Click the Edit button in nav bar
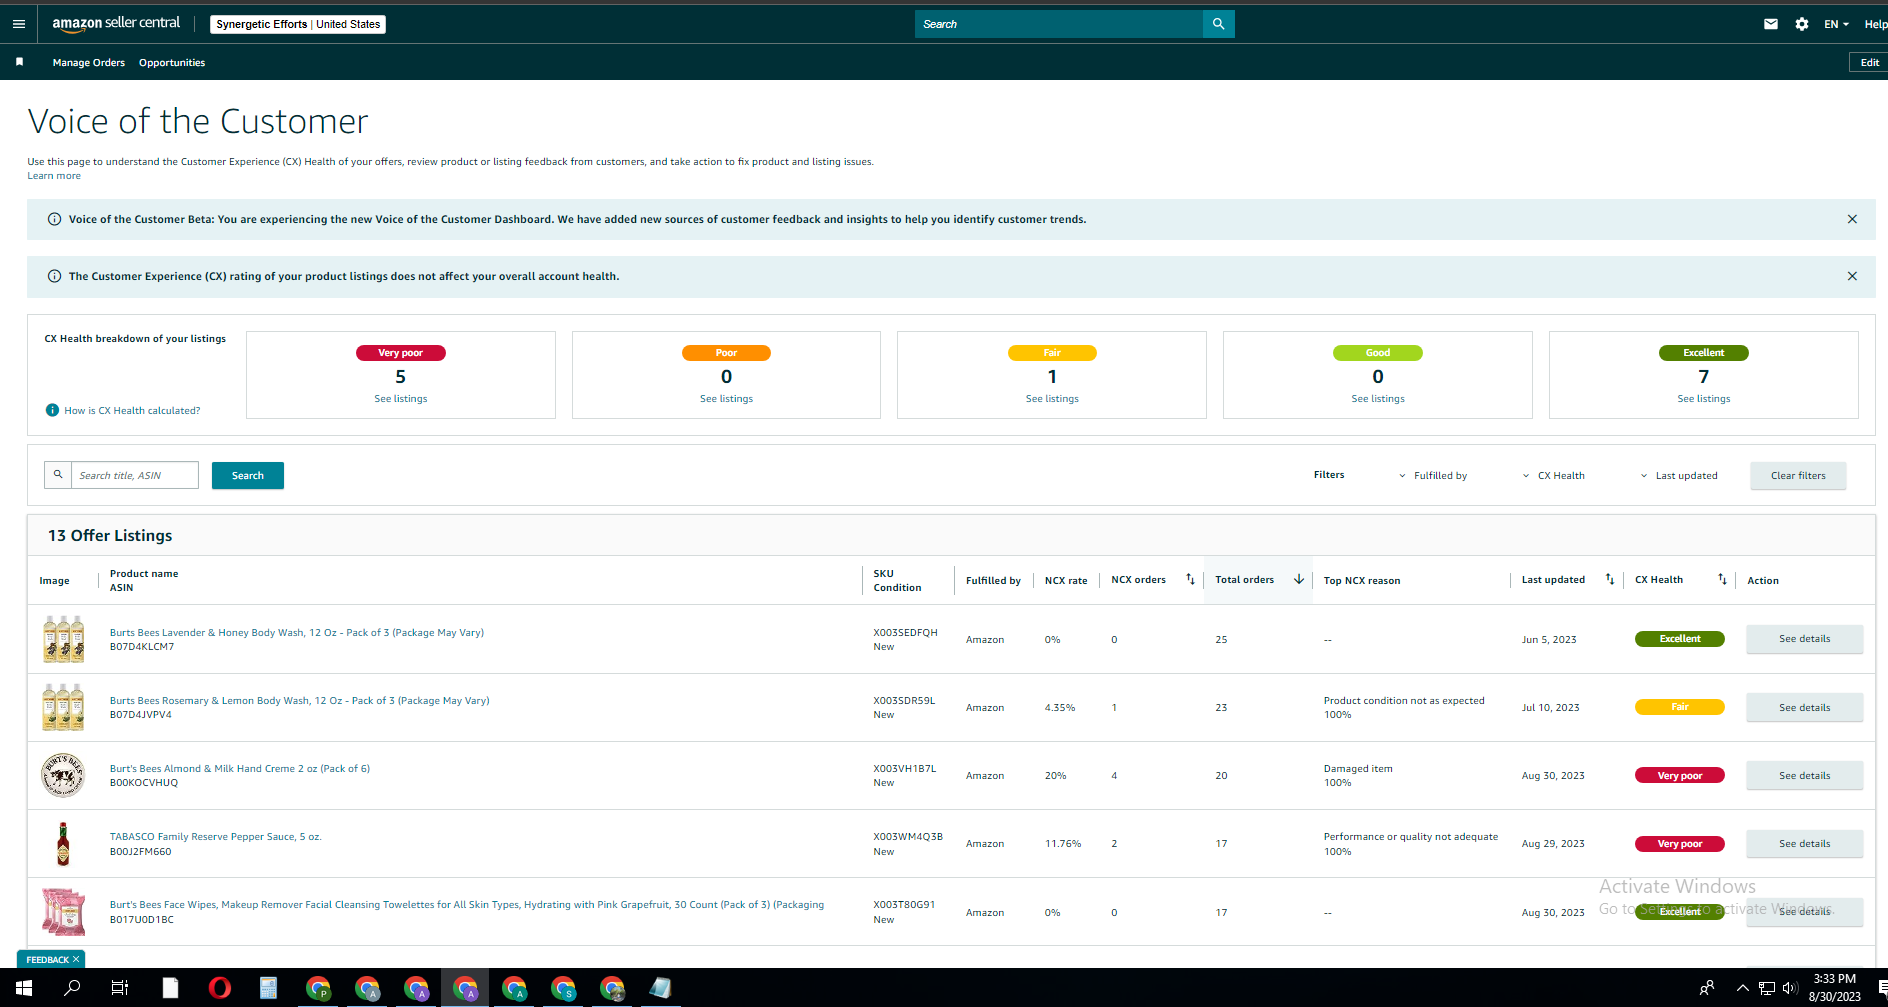This screenshot has width=1888, height=1007. [x=1868, y=62]
